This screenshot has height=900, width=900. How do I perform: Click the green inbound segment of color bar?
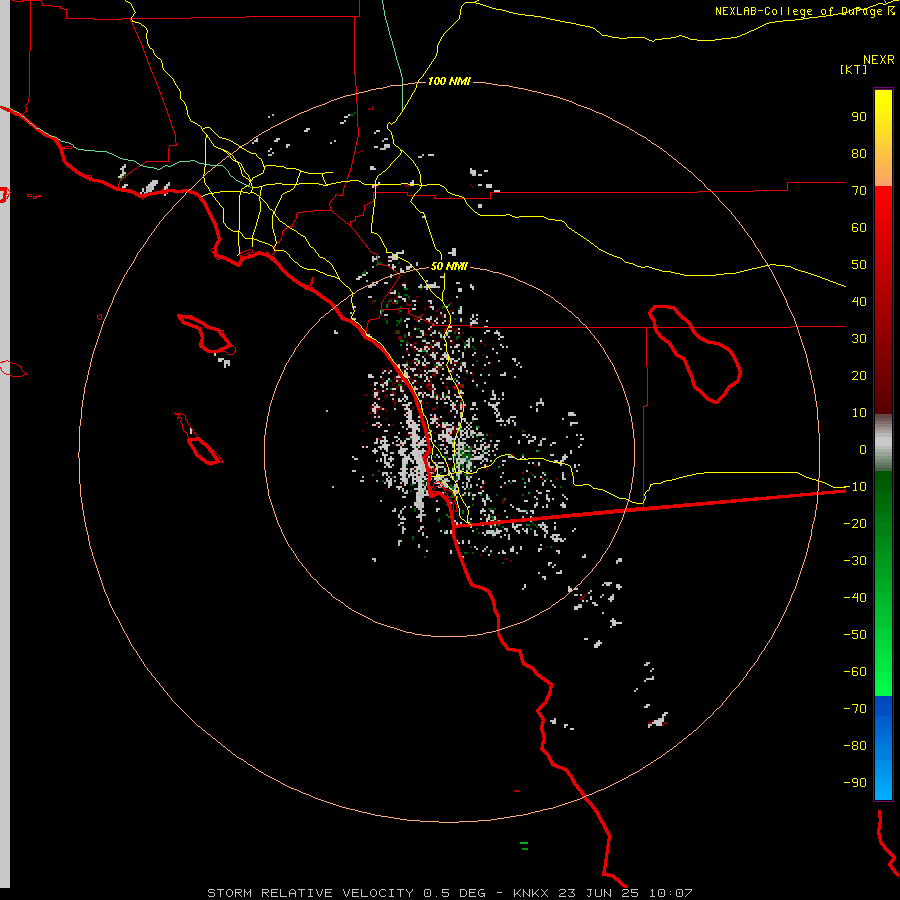(x=883, y=584)
